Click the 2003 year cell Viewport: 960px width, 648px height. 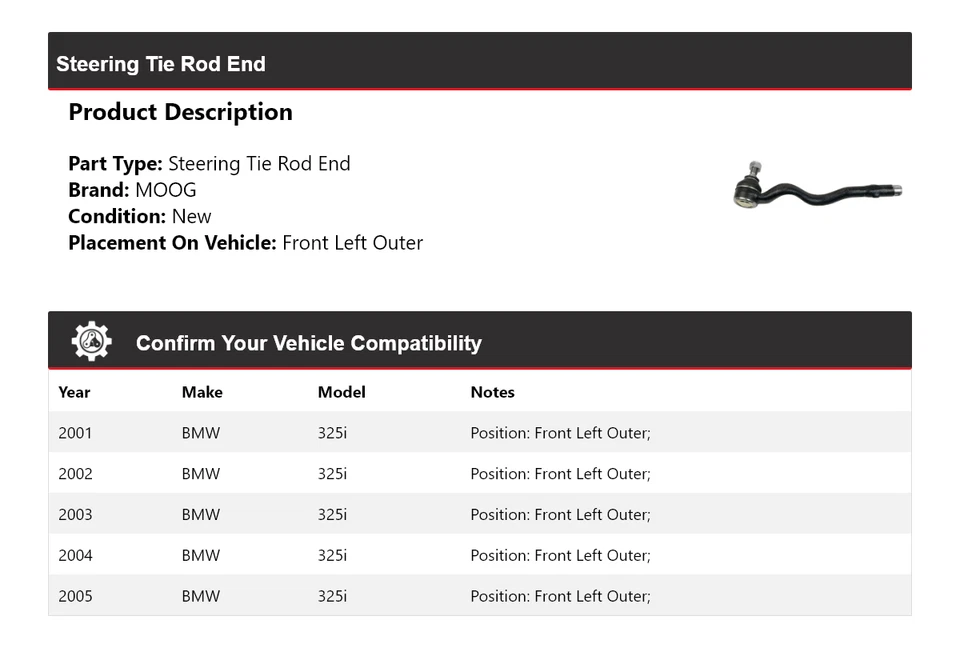pyautogui.click(x=75, y=515)
